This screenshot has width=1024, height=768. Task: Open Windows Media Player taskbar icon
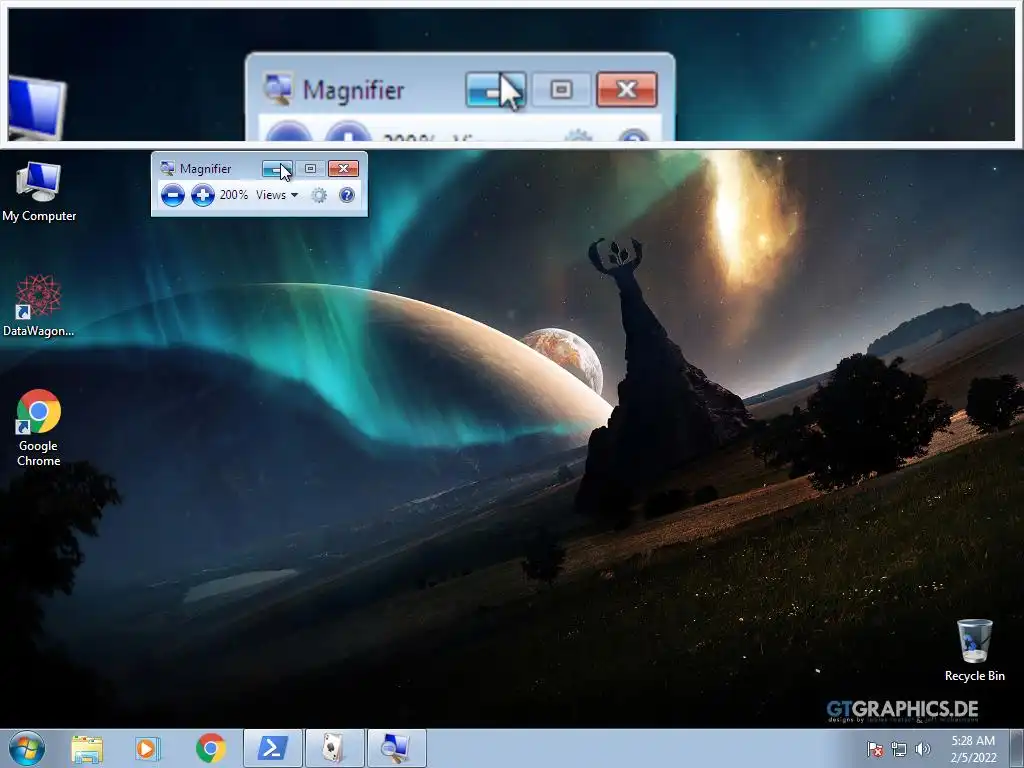148,748
